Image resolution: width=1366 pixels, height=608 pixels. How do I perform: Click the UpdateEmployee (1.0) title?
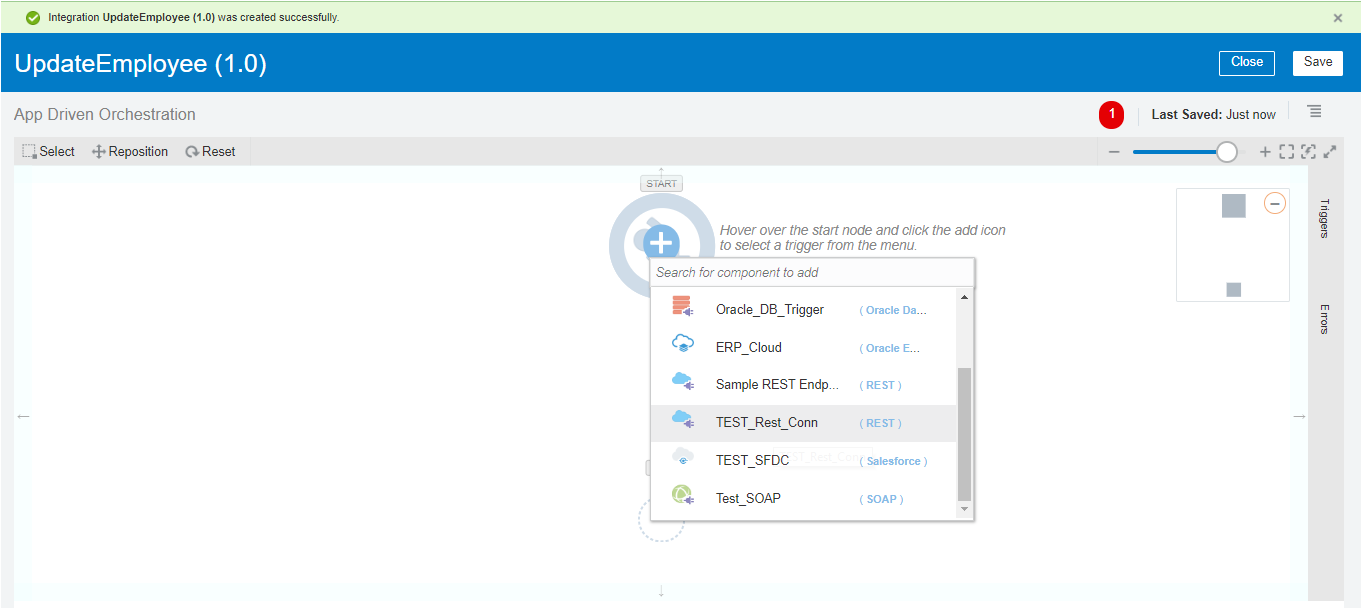(x=140, y=64)
